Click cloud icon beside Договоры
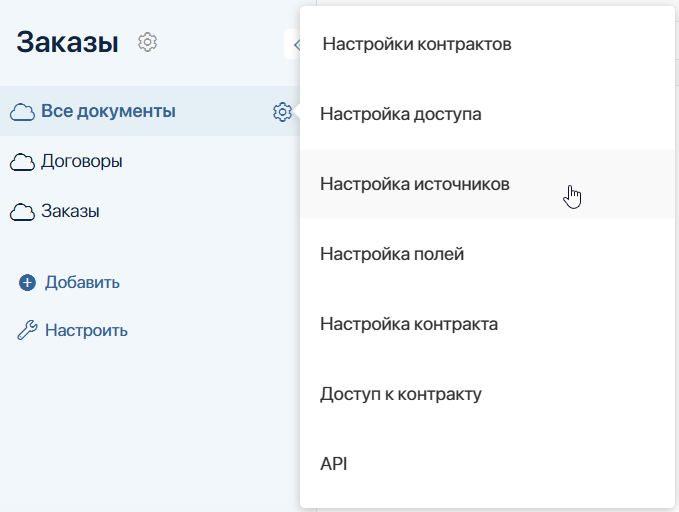Screen dimensions: 679x512 pos(22,162)
